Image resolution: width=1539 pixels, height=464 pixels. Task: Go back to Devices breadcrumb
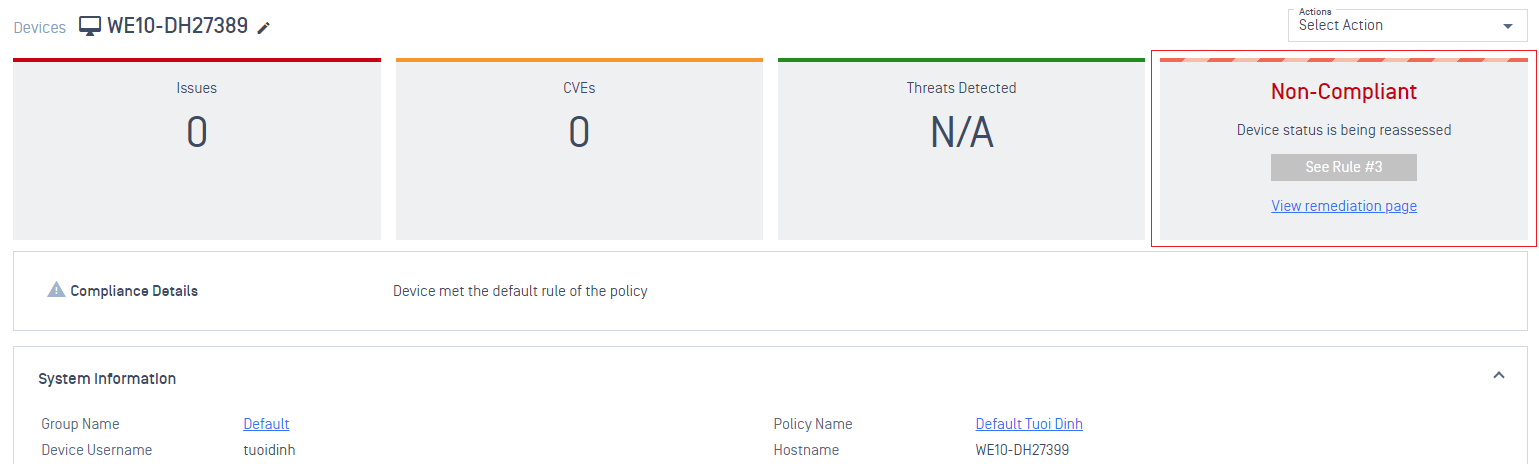point(39,28)
